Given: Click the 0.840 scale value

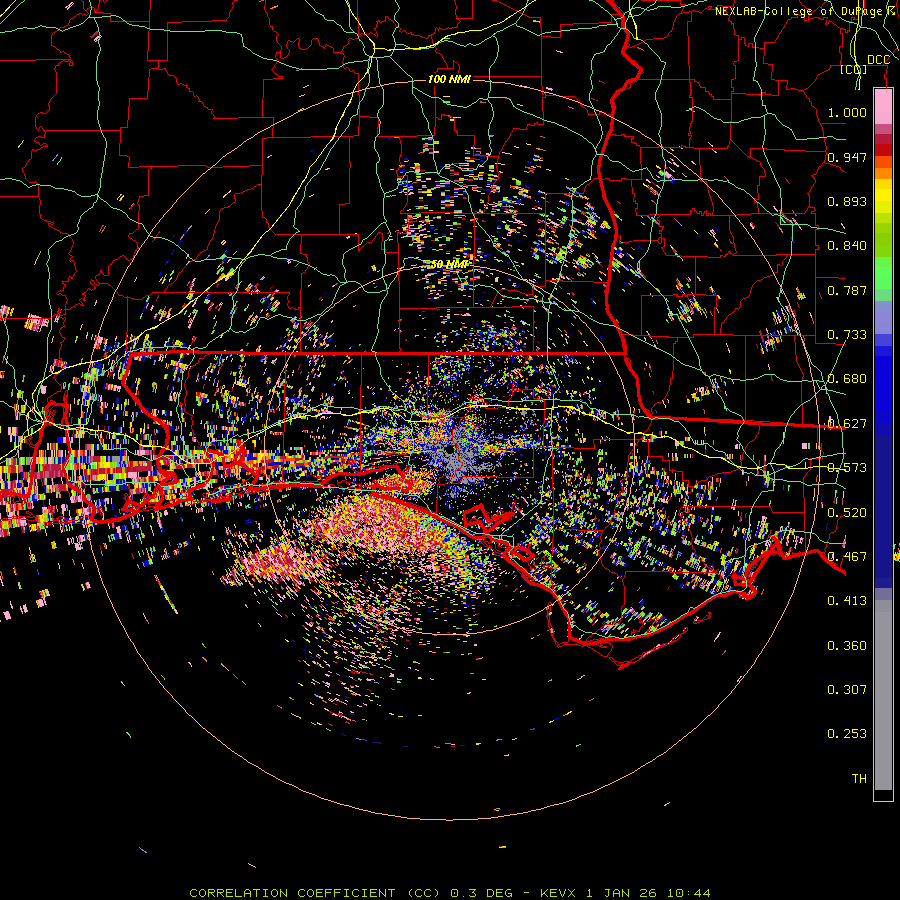Looking at the screenshot, I should coord(847,245).
